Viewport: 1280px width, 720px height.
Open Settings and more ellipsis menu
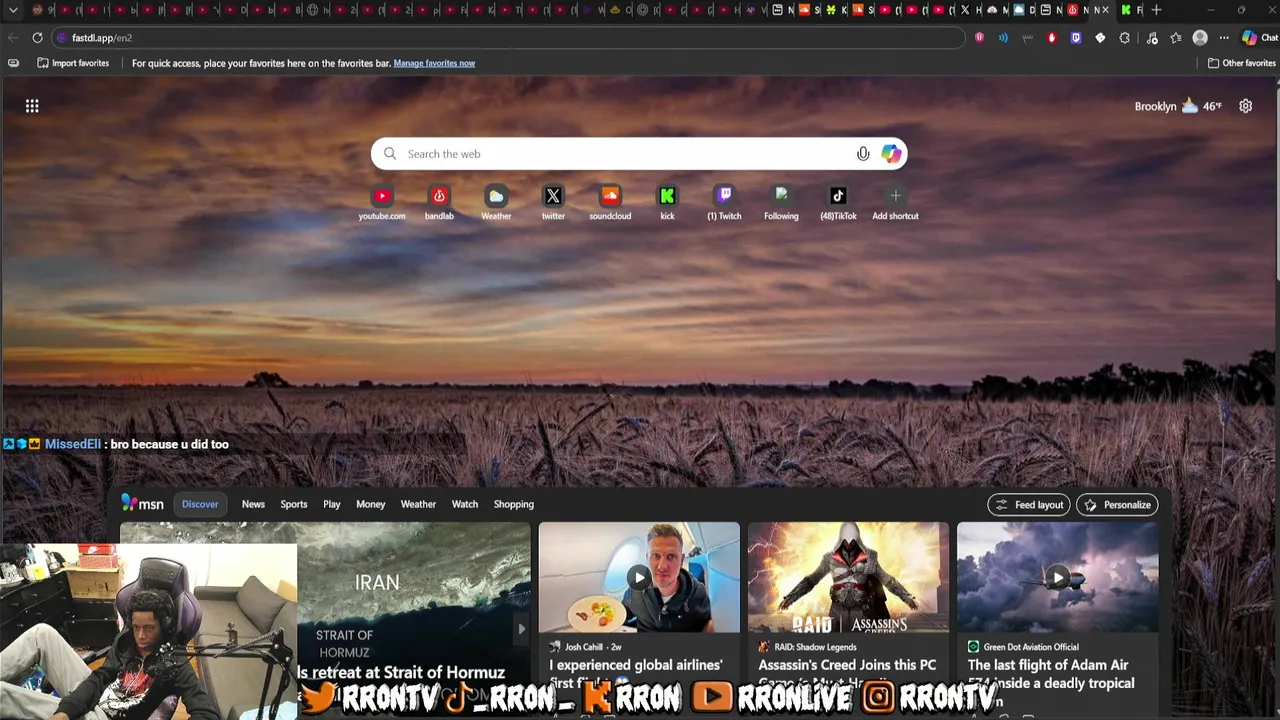coord(1224,38)
